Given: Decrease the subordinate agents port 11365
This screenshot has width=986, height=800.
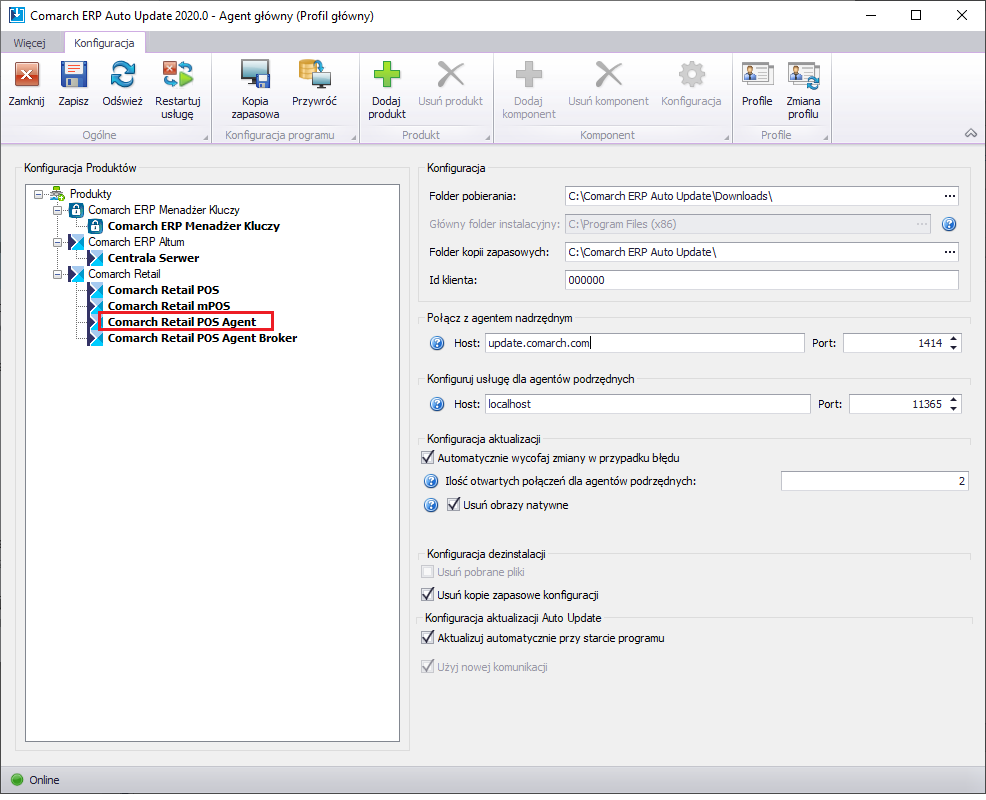Looking at the screenshot, I should pyautogui.click(x=954, y=408).
